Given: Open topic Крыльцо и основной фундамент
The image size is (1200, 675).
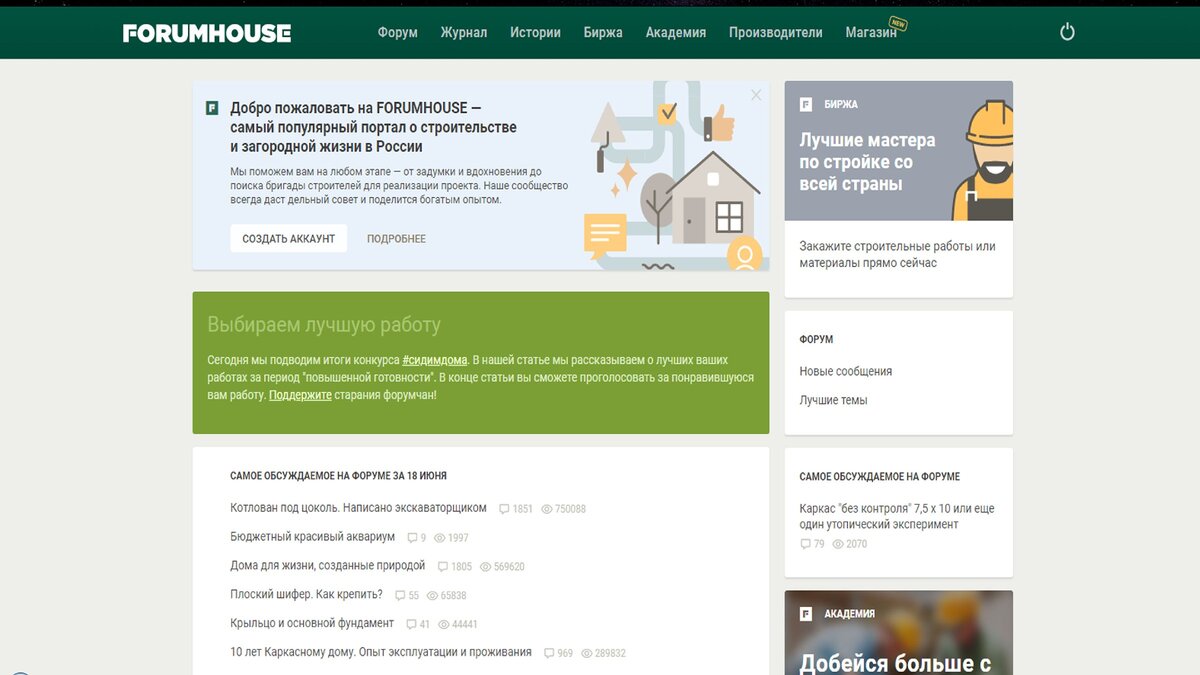Looking at the screenshot, I should (x=312, y=624).
